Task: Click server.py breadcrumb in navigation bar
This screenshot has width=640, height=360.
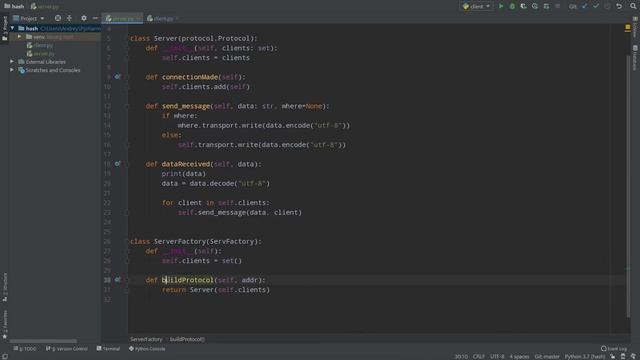Action: (44, 6)
